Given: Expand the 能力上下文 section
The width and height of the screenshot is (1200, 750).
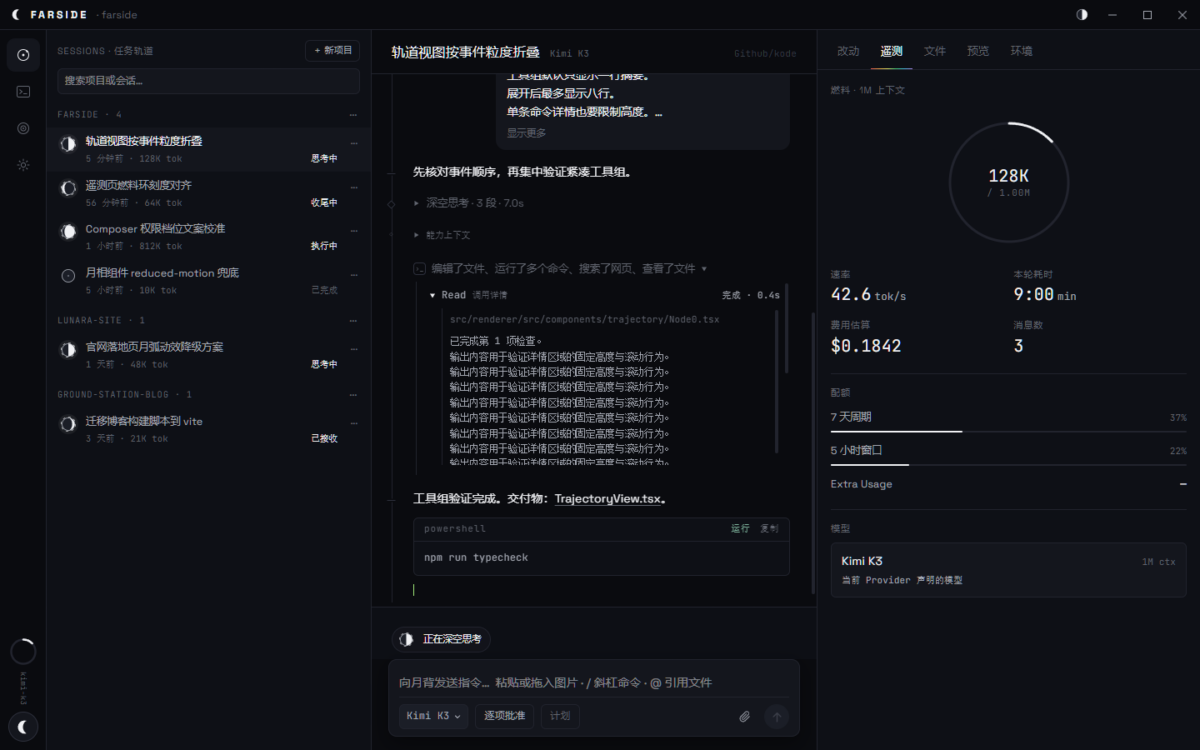Looking at the screenshot, I should (x=442, y=235).
